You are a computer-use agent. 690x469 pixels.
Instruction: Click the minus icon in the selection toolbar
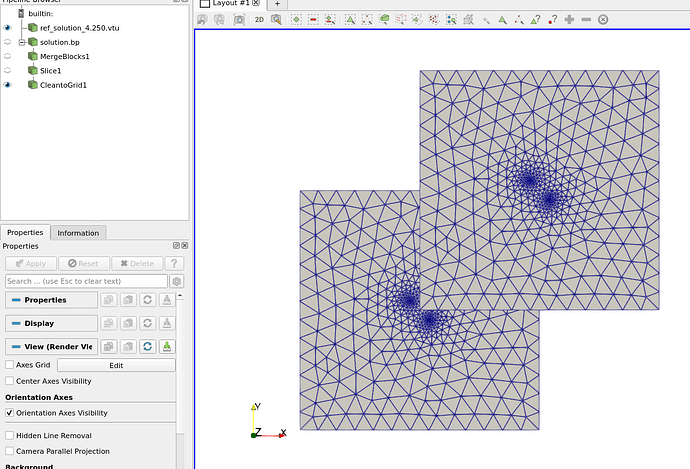586,19
